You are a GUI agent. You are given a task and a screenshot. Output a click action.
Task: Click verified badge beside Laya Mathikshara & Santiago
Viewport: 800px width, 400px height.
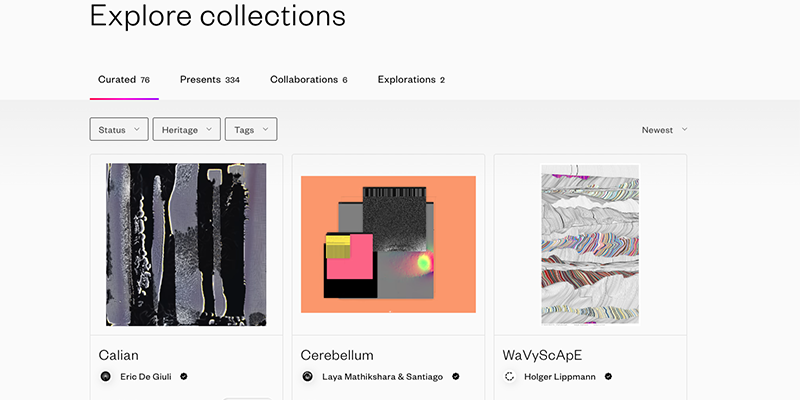(x=456, y=377)
